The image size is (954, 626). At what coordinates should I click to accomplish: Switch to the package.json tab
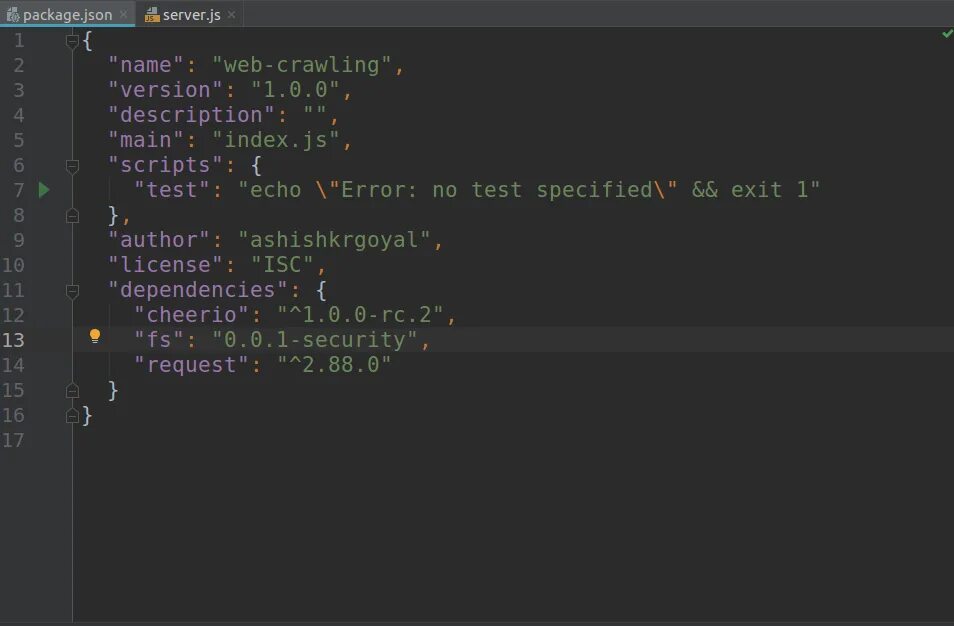pos(67,14)
